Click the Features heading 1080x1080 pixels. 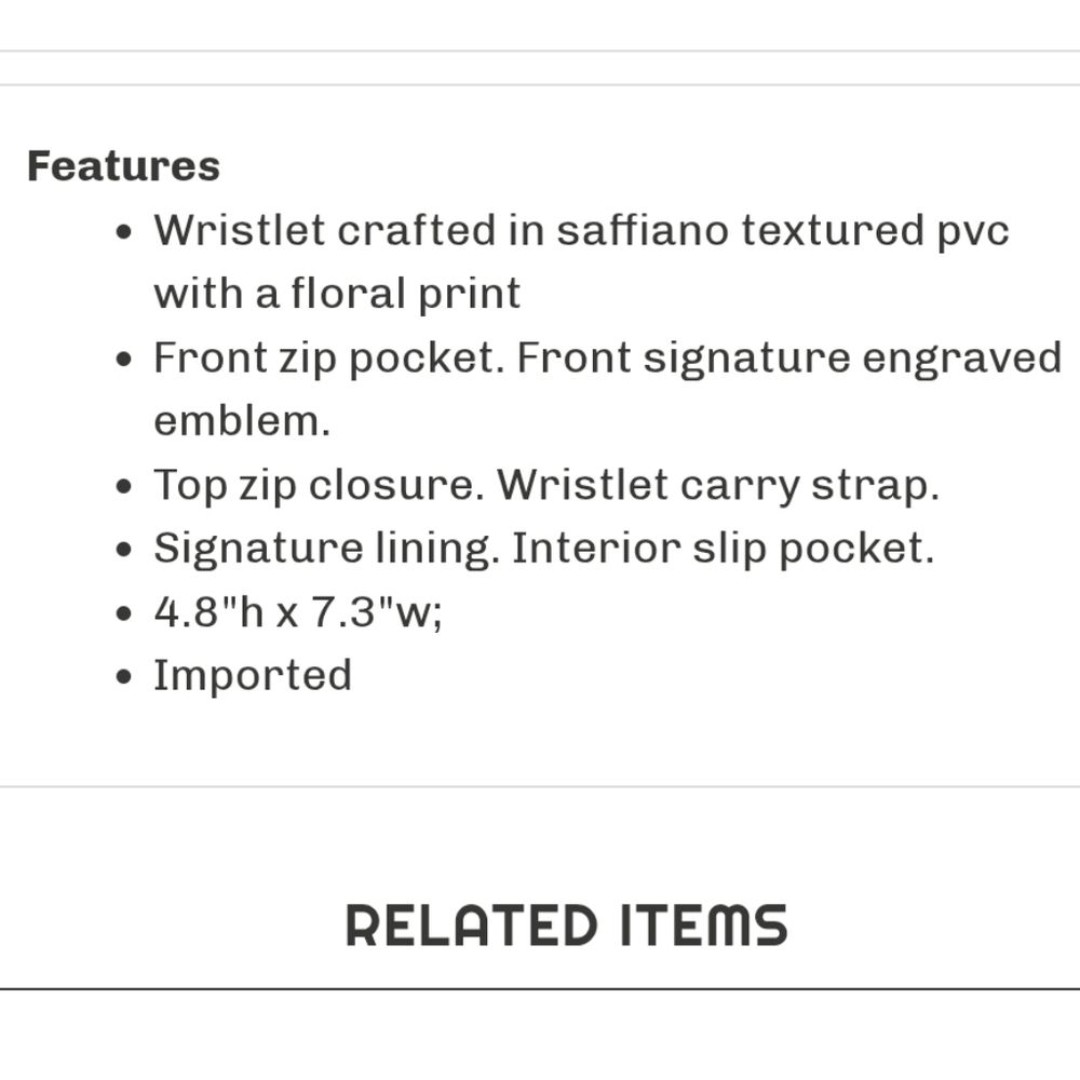124,166
